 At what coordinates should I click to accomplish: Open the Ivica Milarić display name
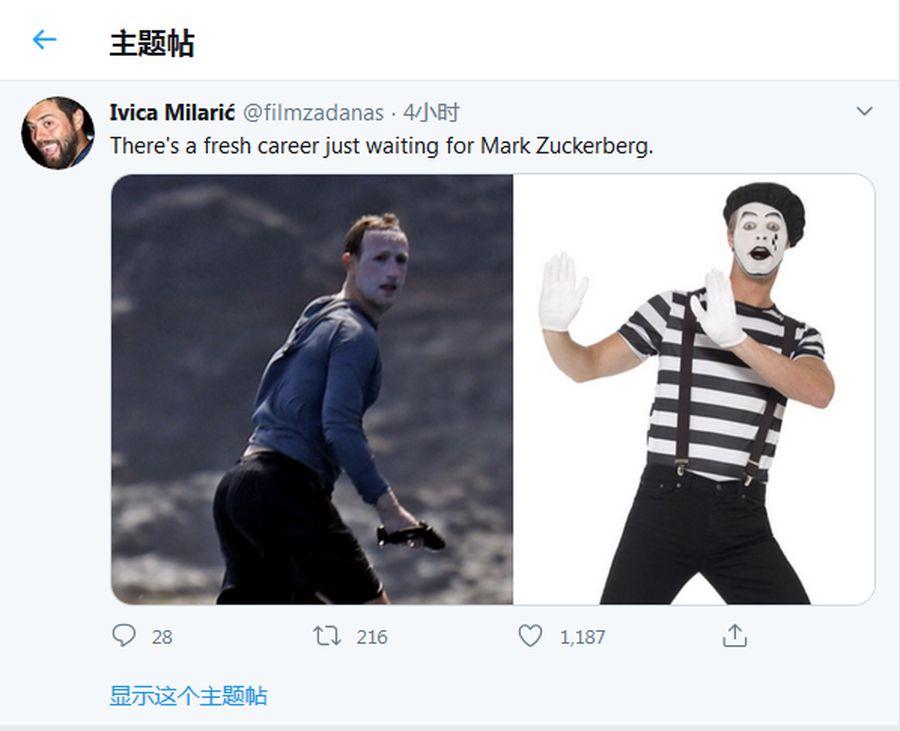pyautogui.click(x=172, y=112)
